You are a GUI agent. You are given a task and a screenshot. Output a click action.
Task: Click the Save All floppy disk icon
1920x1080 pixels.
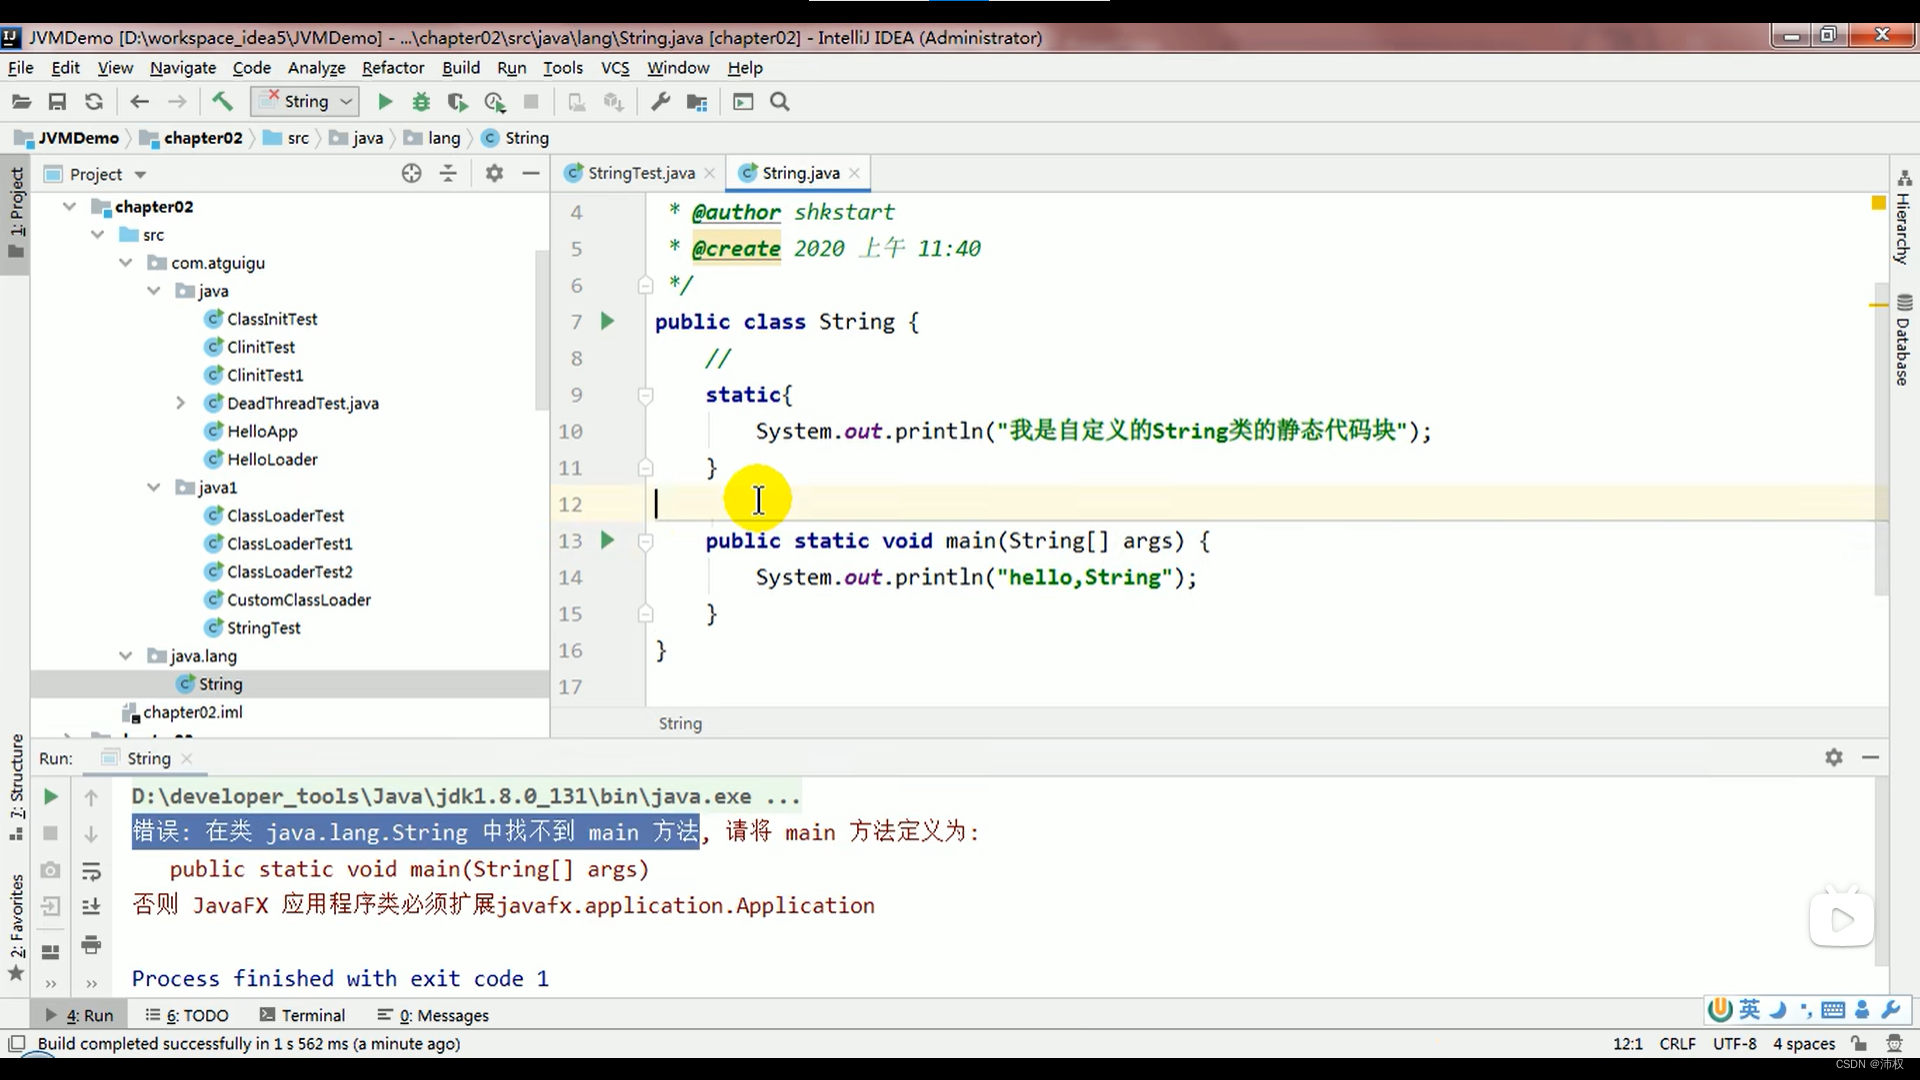(x=57, y=101)
